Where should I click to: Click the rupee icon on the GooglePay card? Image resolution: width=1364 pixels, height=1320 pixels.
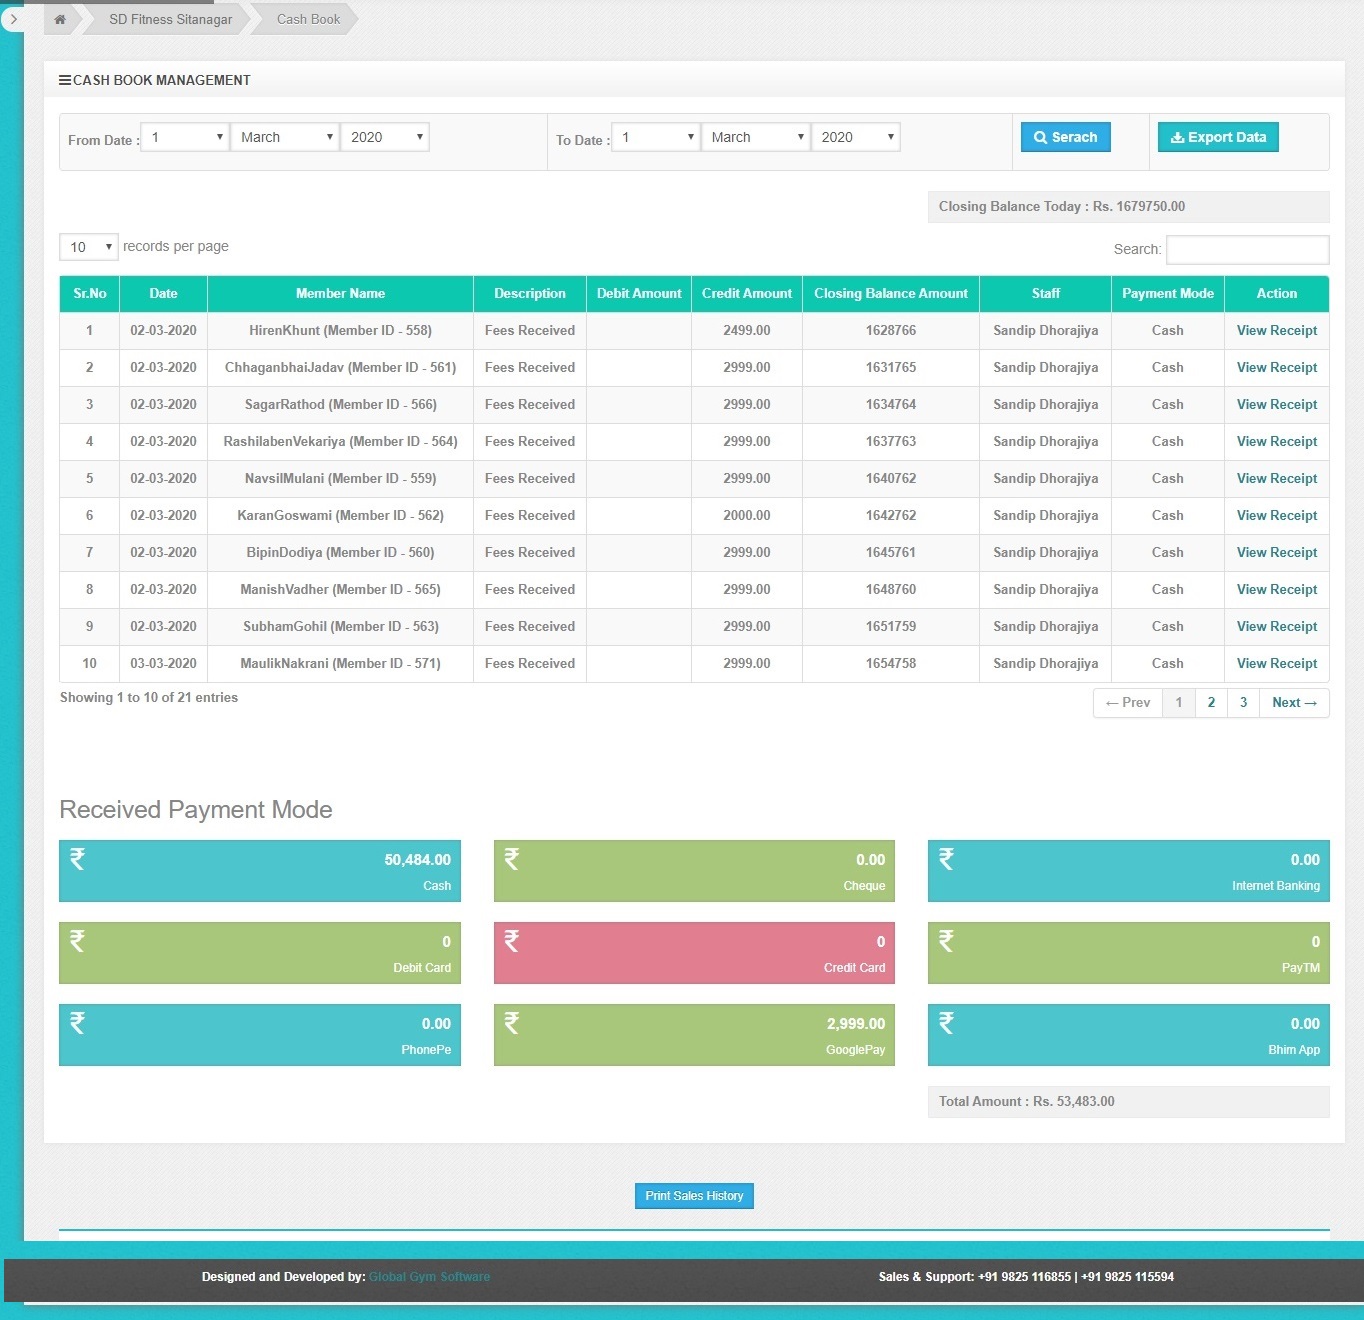[512, 1022]
